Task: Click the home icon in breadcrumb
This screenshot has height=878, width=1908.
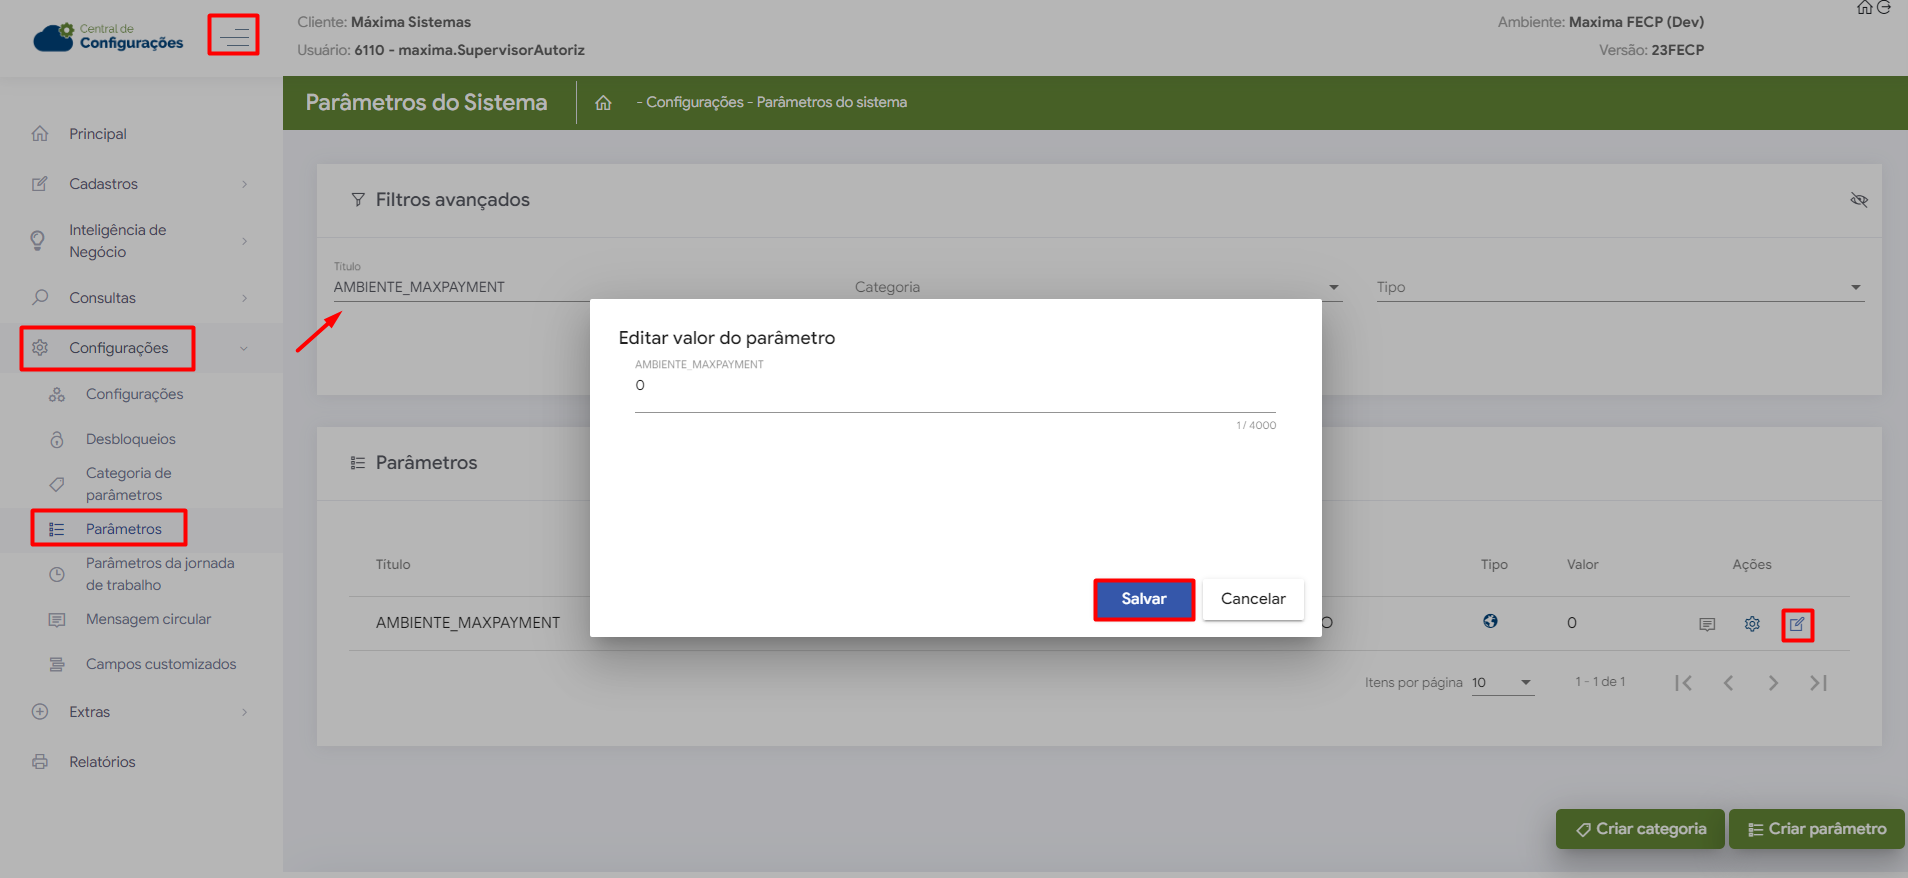Action: coord(603,103)
